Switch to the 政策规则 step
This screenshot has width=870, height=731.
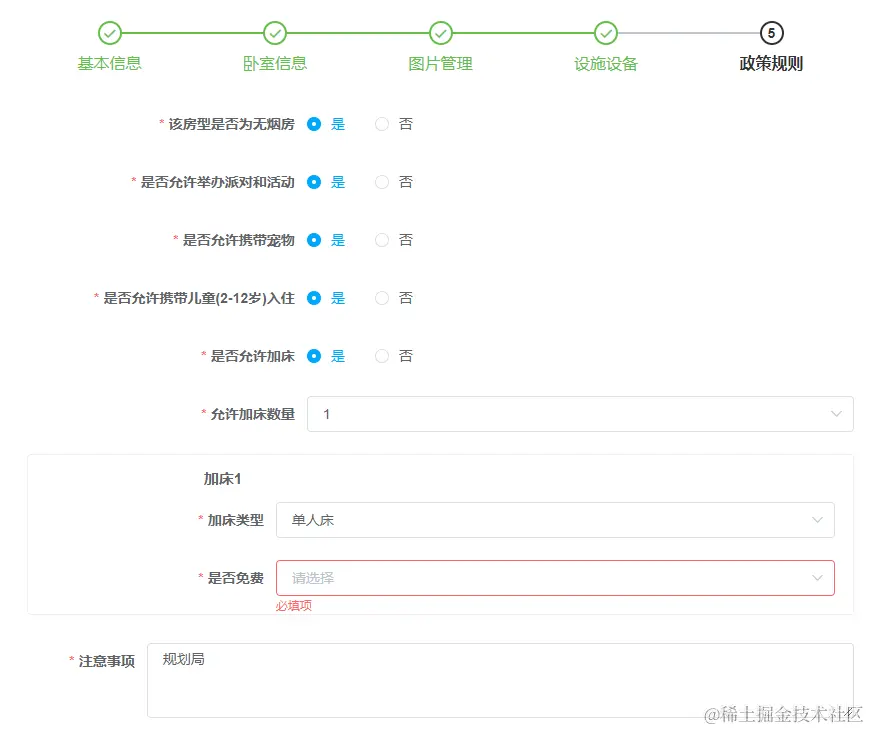[x=770, y=63]
